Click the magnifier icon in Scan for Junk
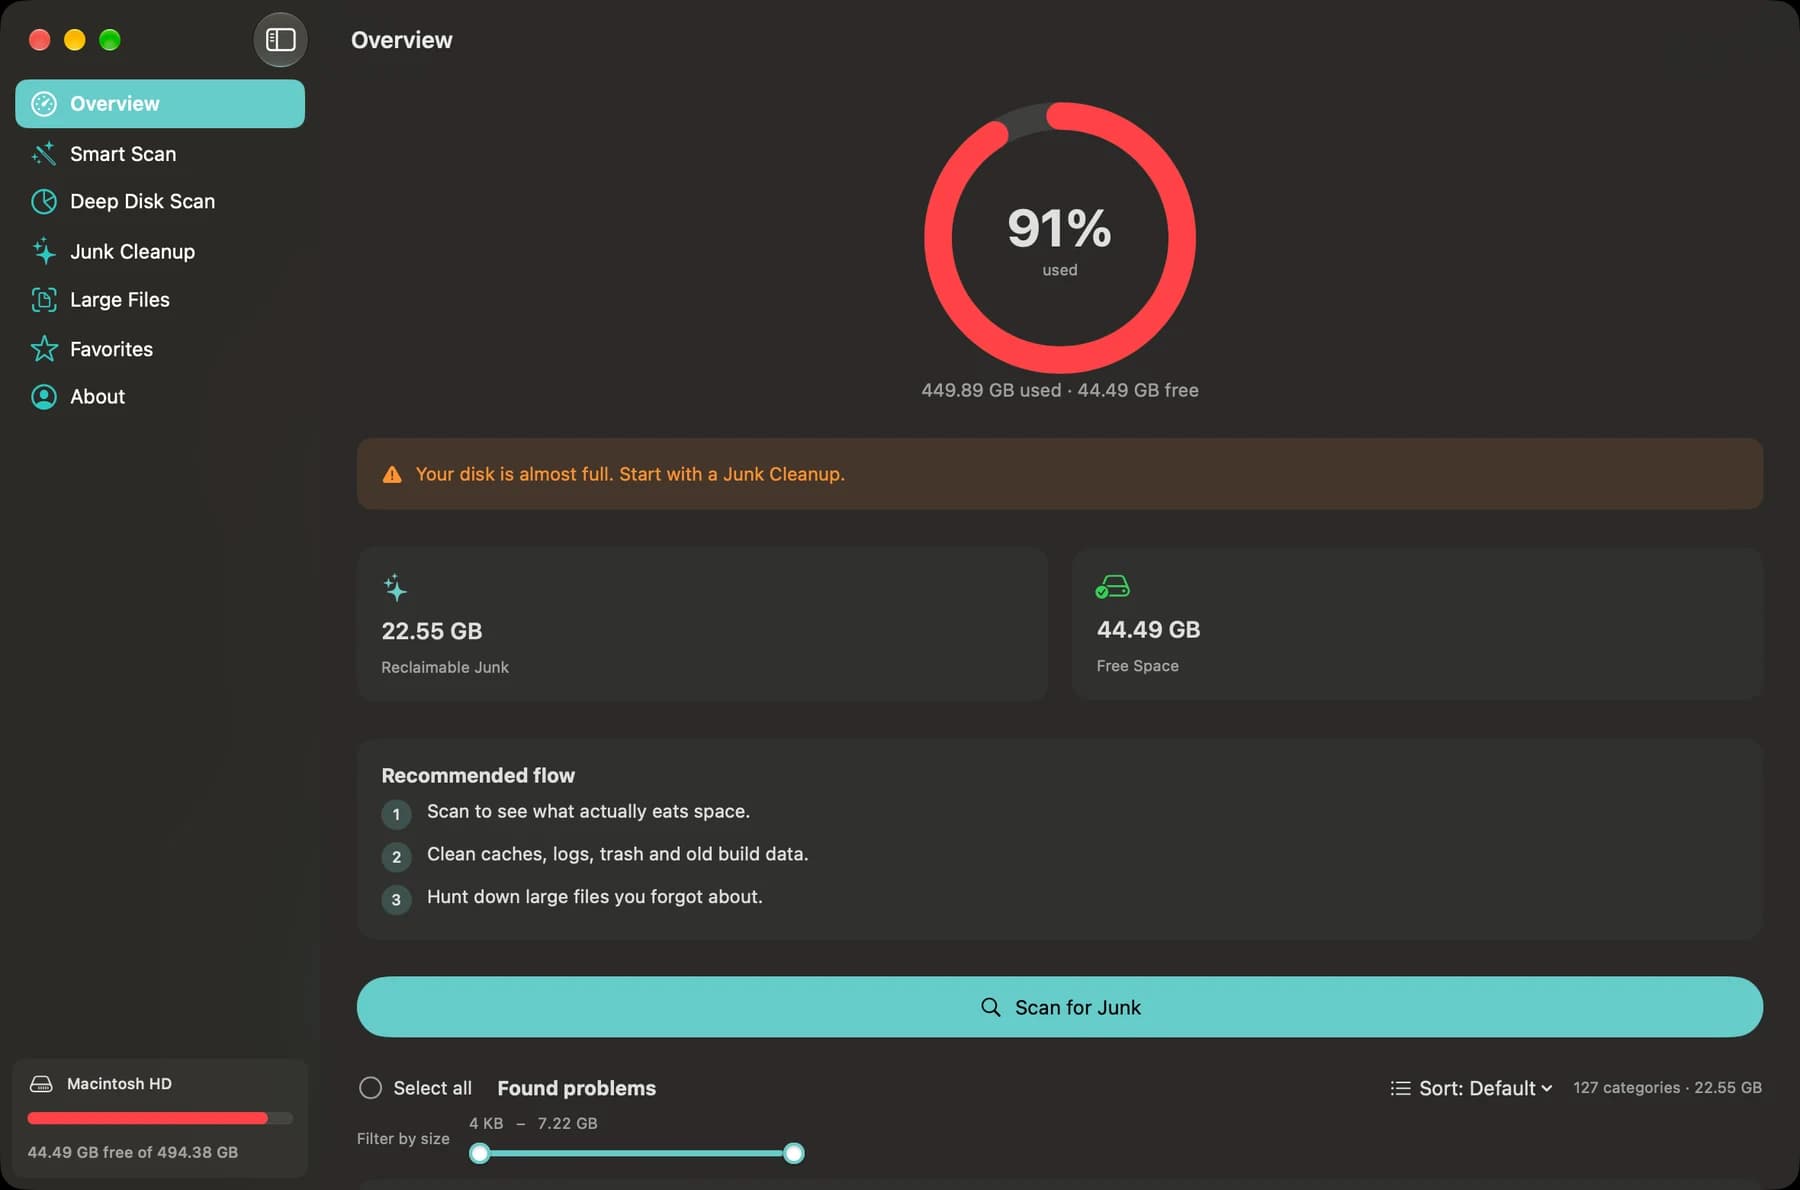 (990, 1007)
